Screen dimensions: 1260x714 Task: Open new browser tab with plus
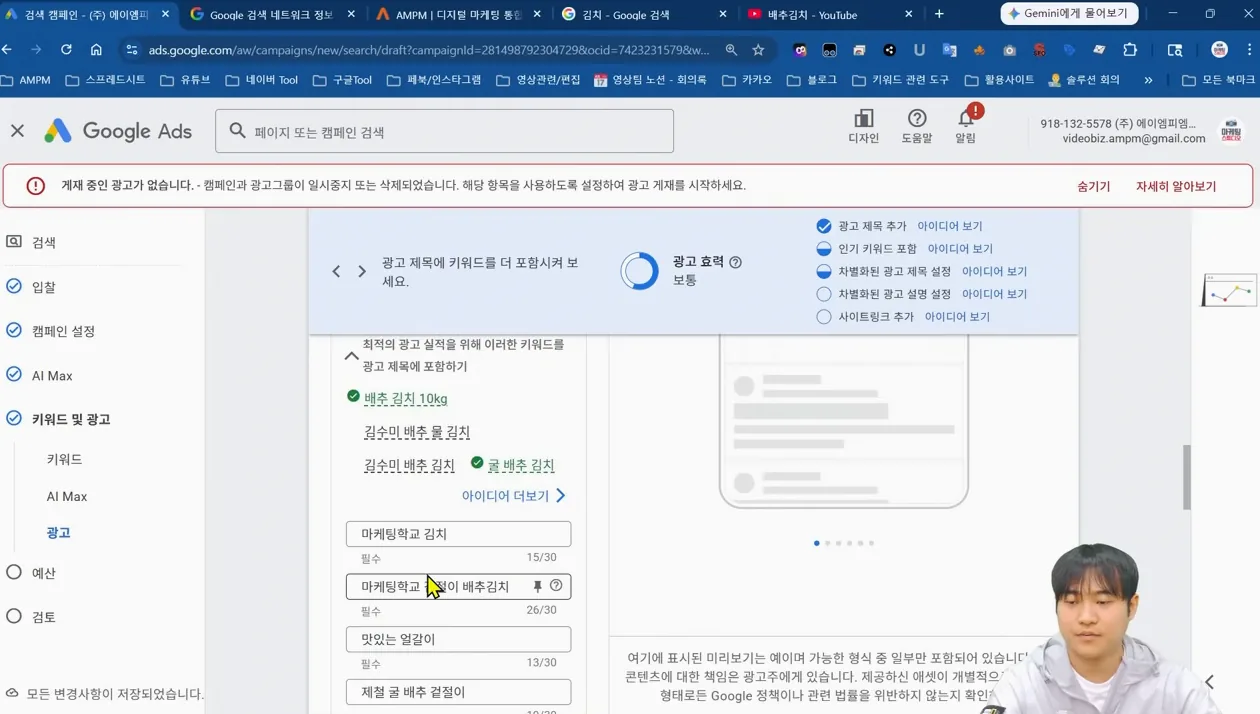coord(939,14)
